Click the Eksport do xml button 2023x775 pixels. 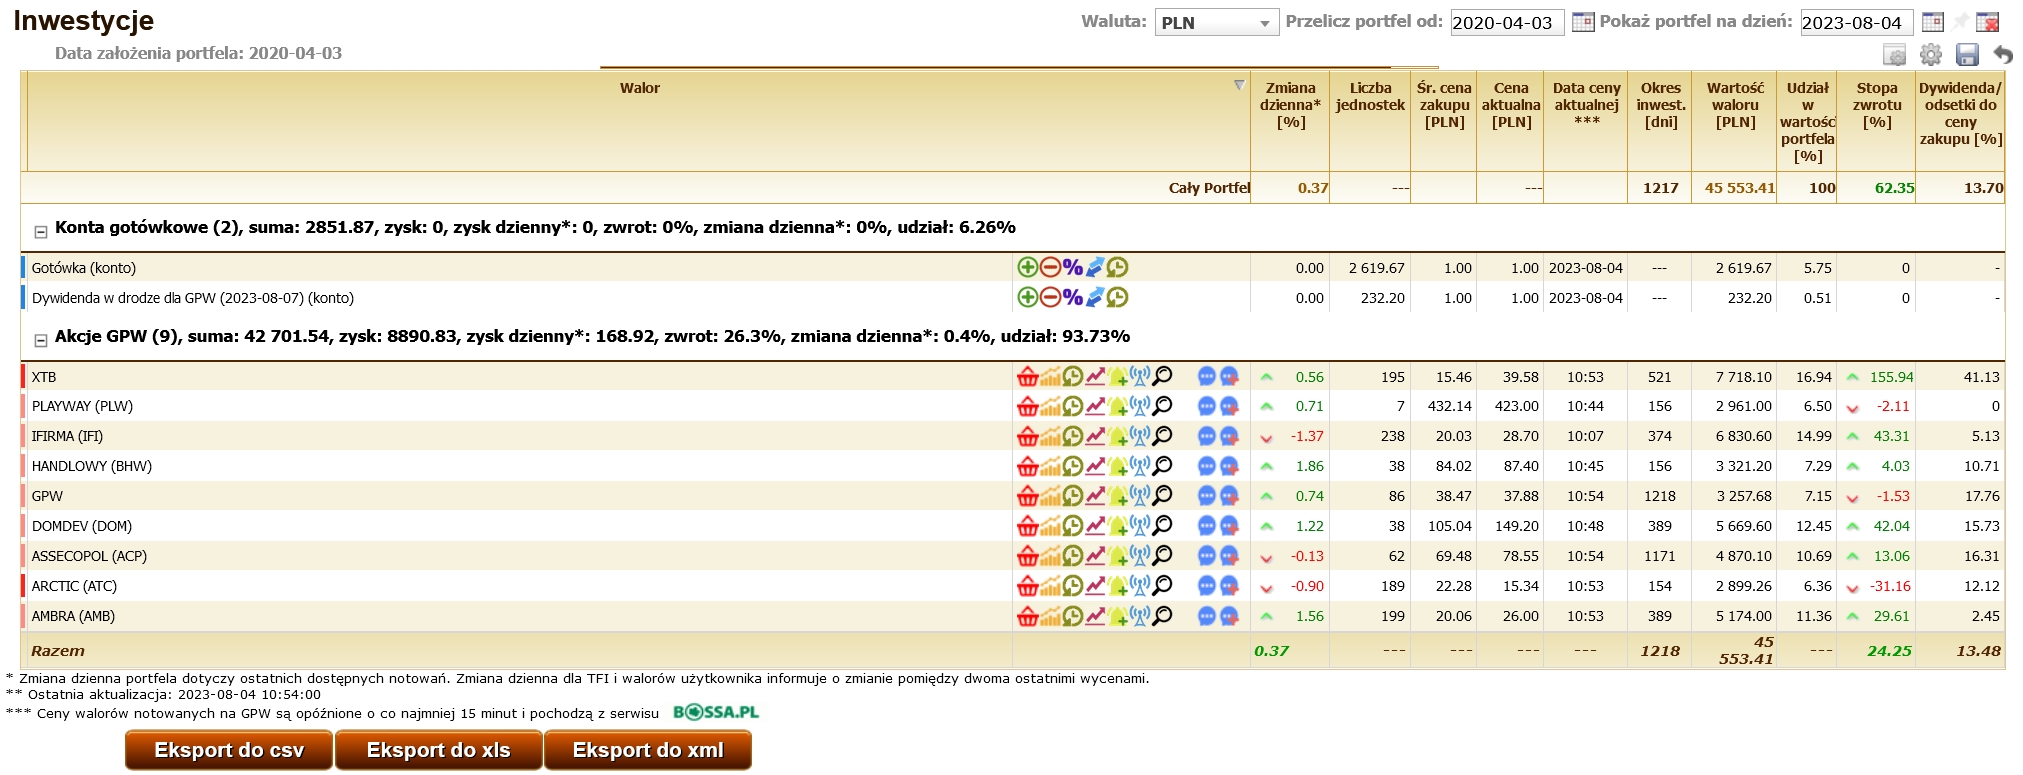648,750
